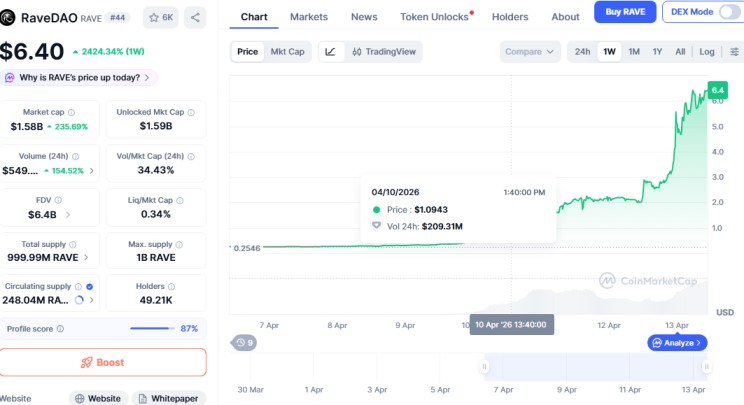Click Market cap value $1.58B

[27, 127]
